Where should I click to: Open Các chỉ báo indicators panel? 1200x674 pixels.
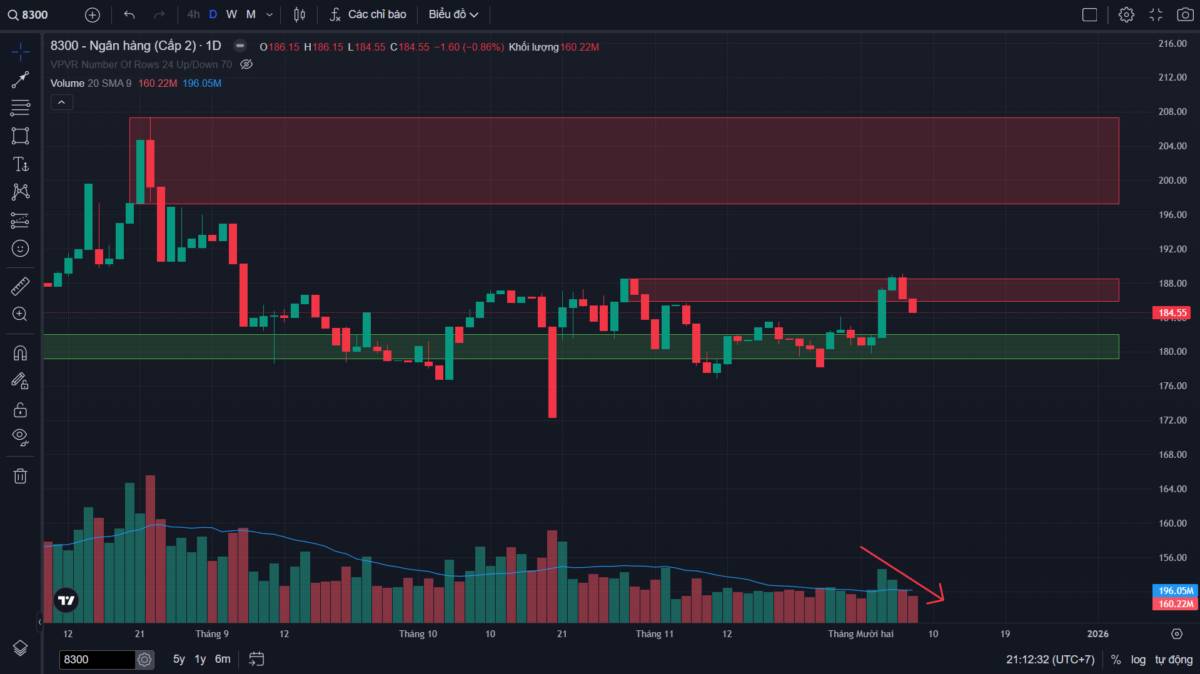click(367, 15)
